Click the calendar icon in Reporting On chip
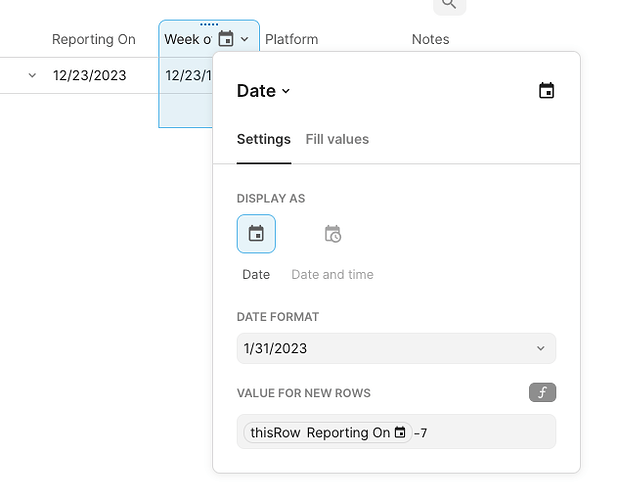 click(x=400, y=433)
